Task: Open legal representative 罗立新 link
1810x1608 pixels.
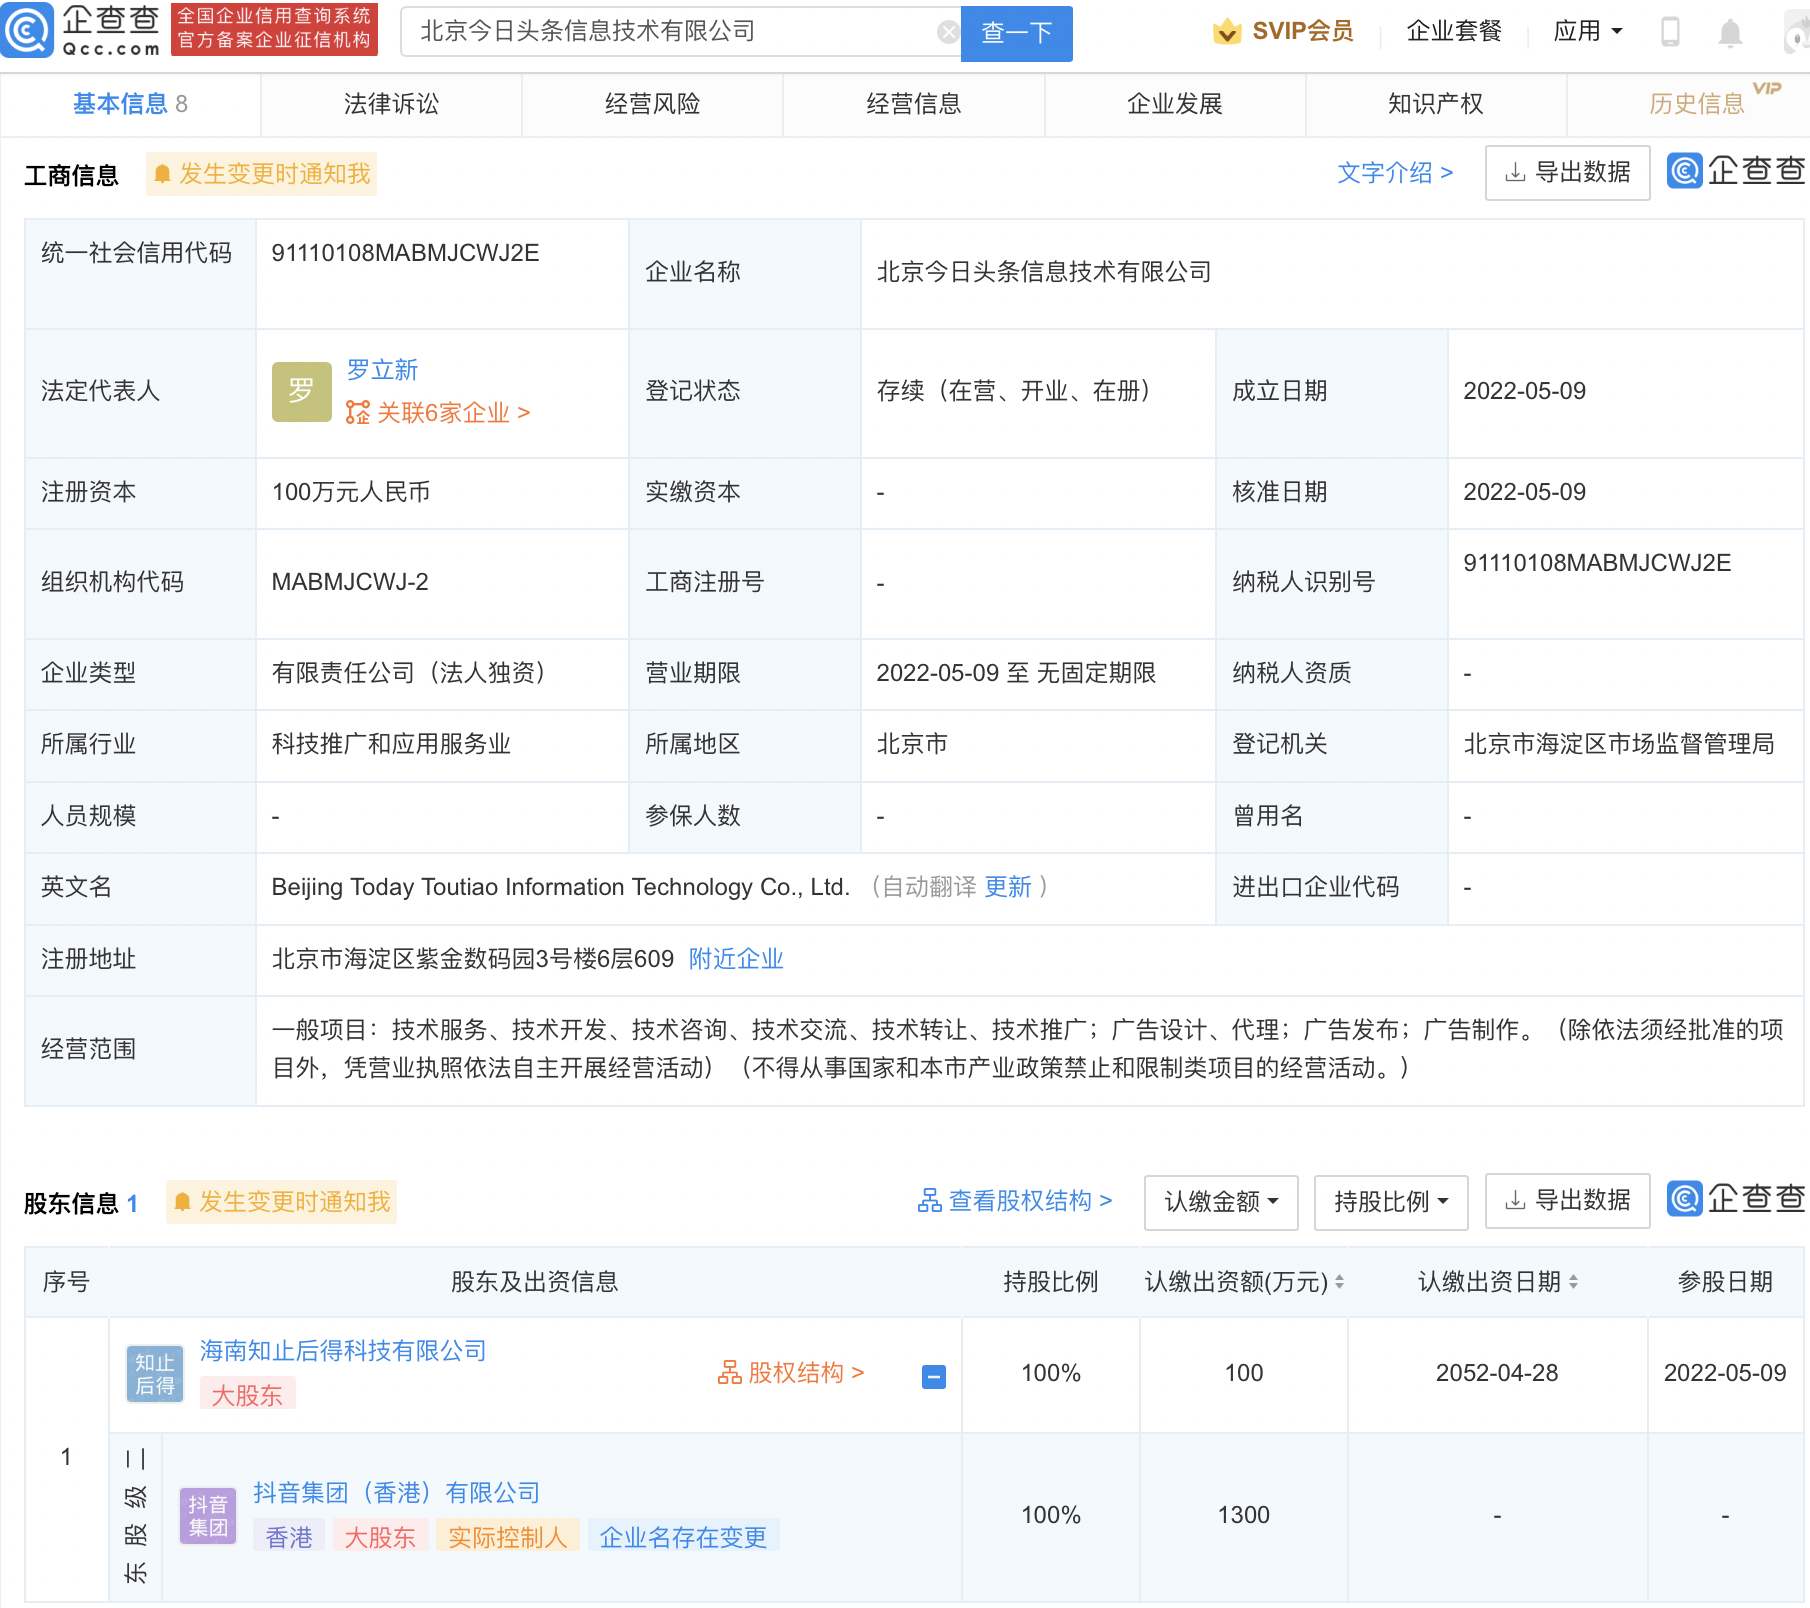Action: [x=382, y=370]
